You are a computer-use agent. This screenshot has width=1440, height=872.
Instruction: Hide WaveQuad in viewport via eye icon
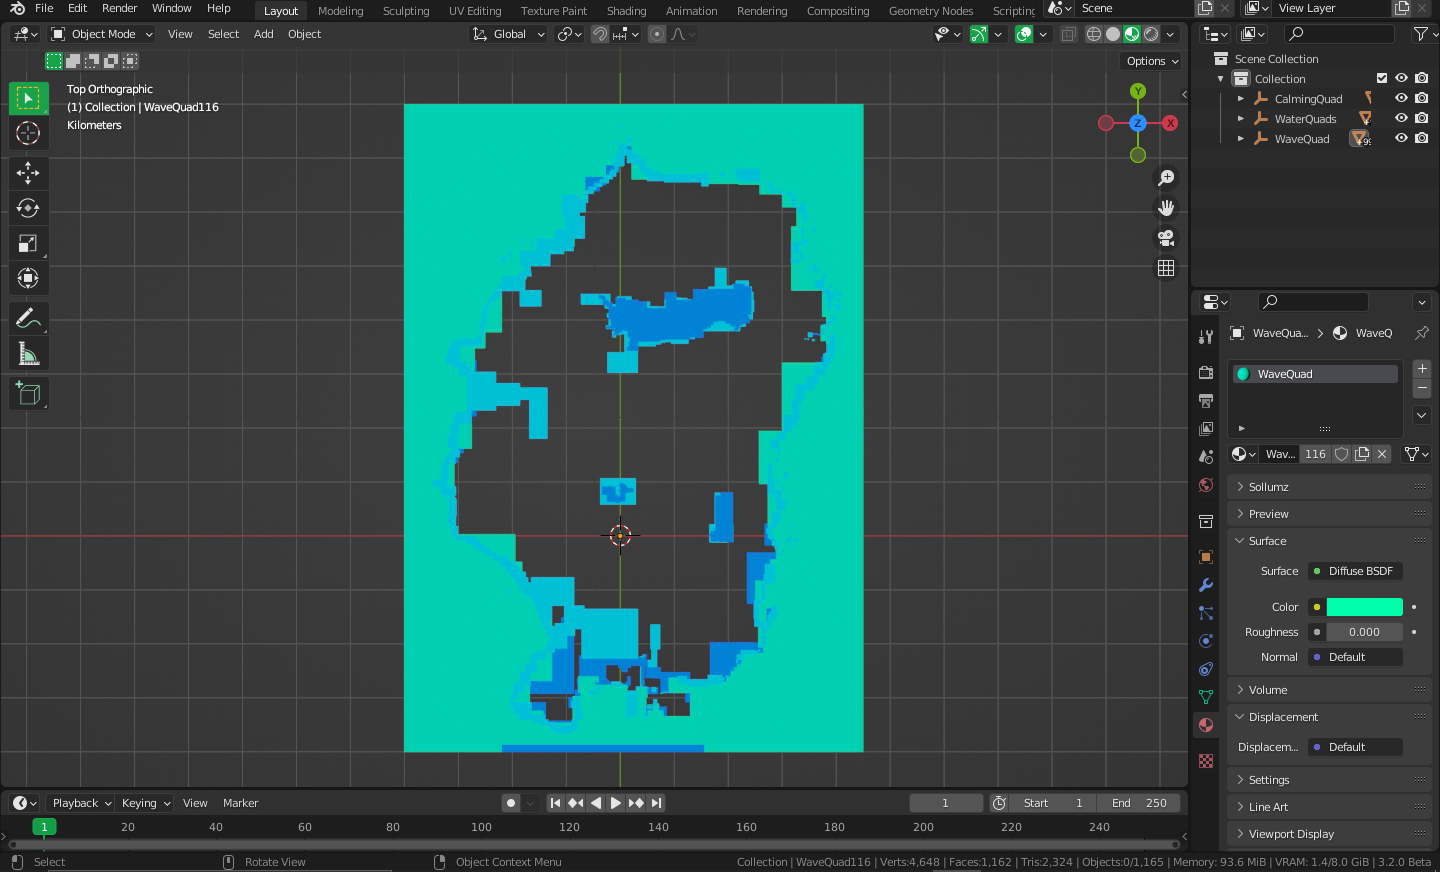tap(1401, 138)
